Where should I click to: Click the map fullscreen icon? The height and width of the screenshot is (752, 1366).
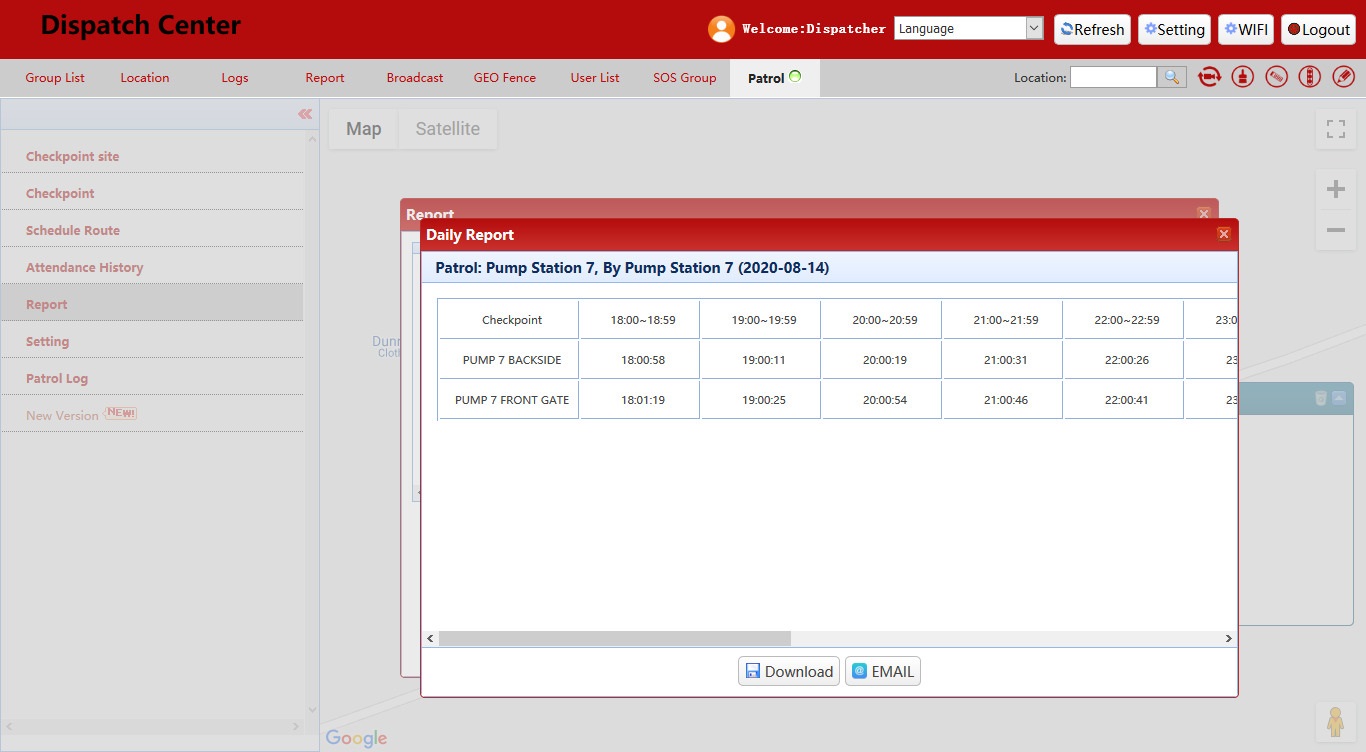(1335, 129)
